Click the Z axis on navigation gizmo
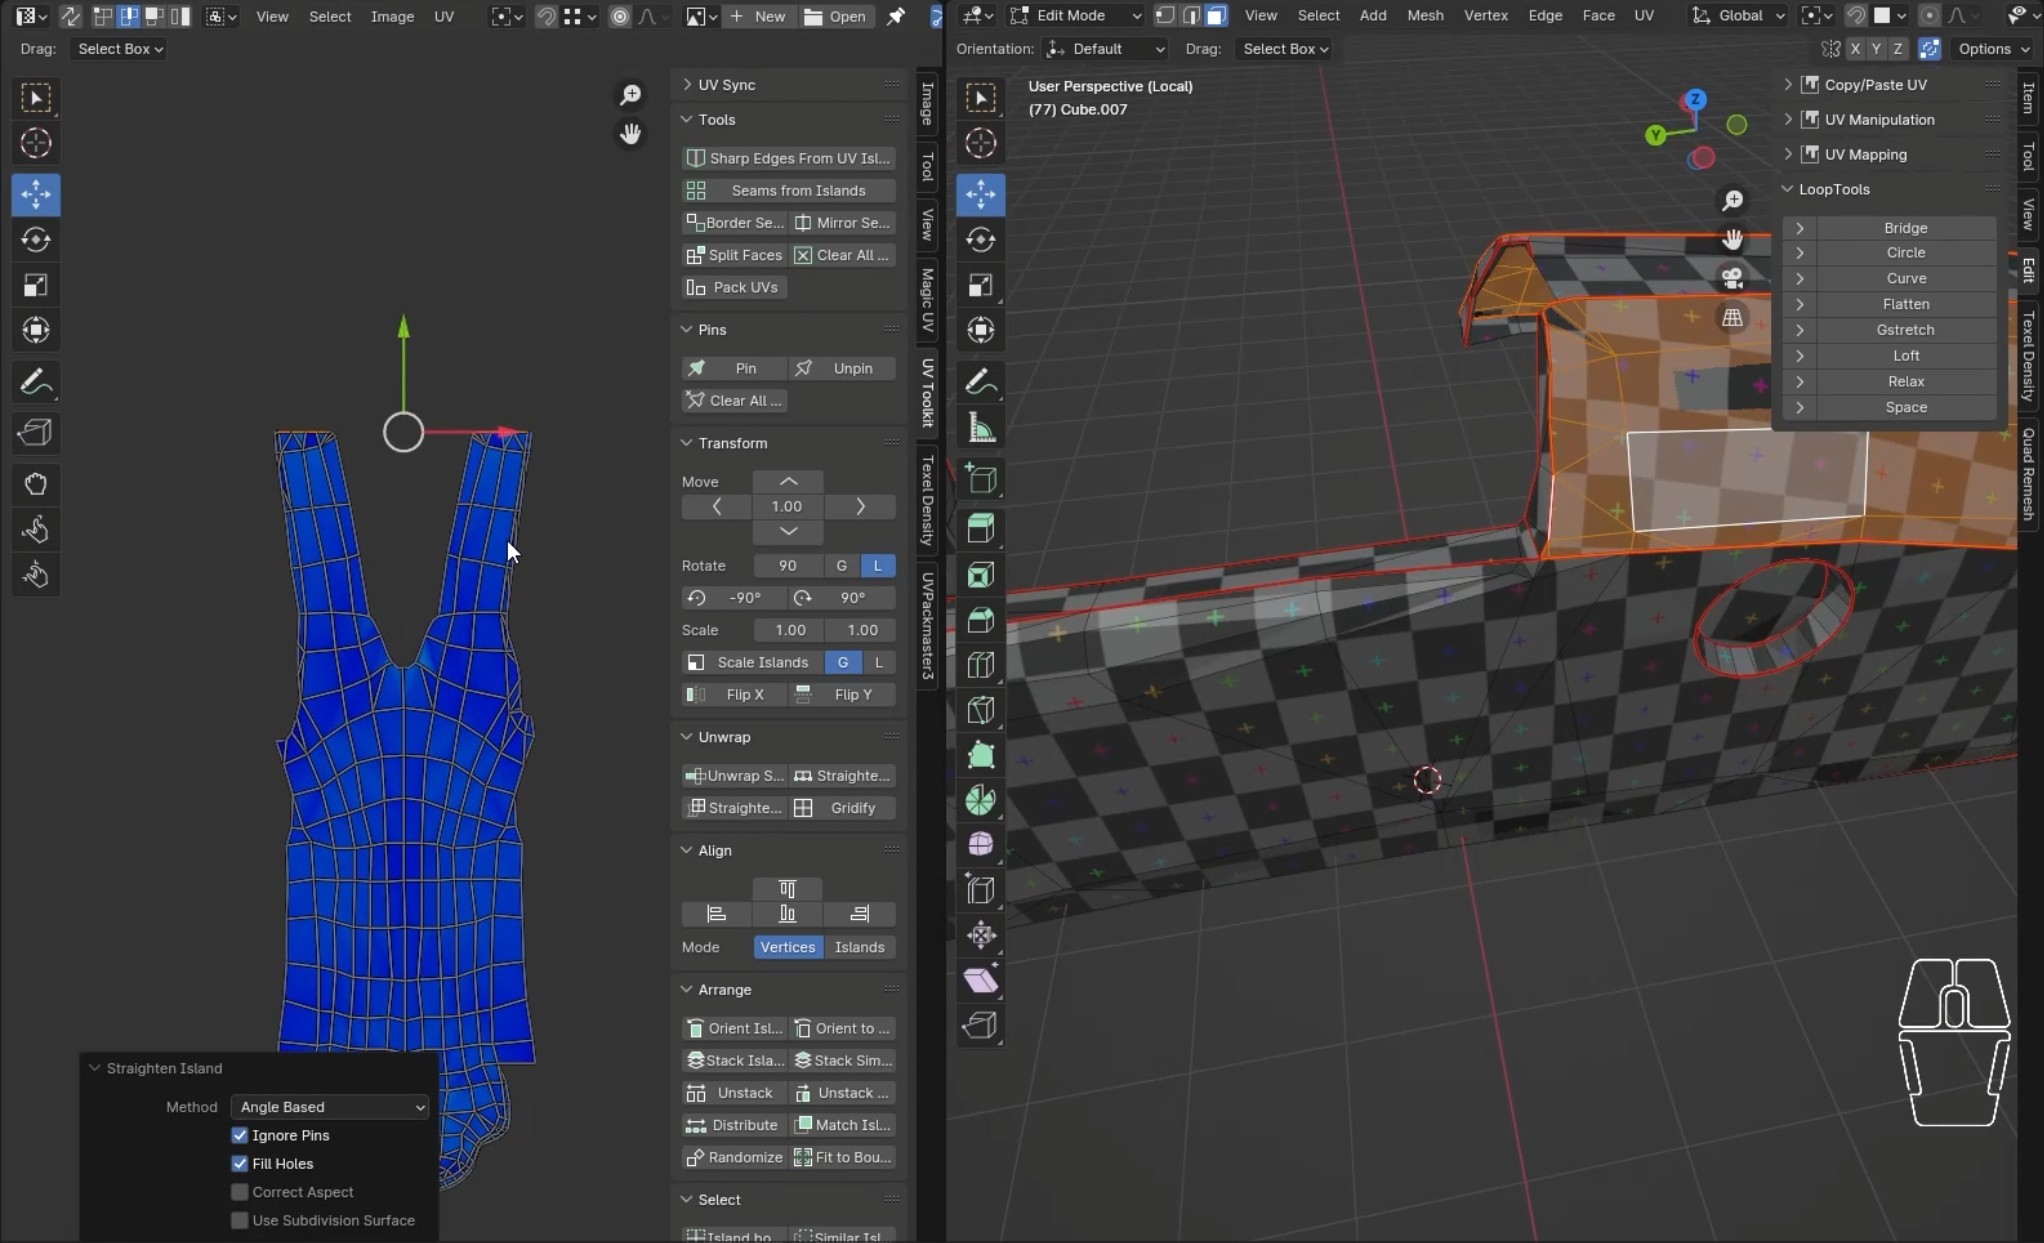This screenshot has height=1243, width=2044. [1695, 99]
